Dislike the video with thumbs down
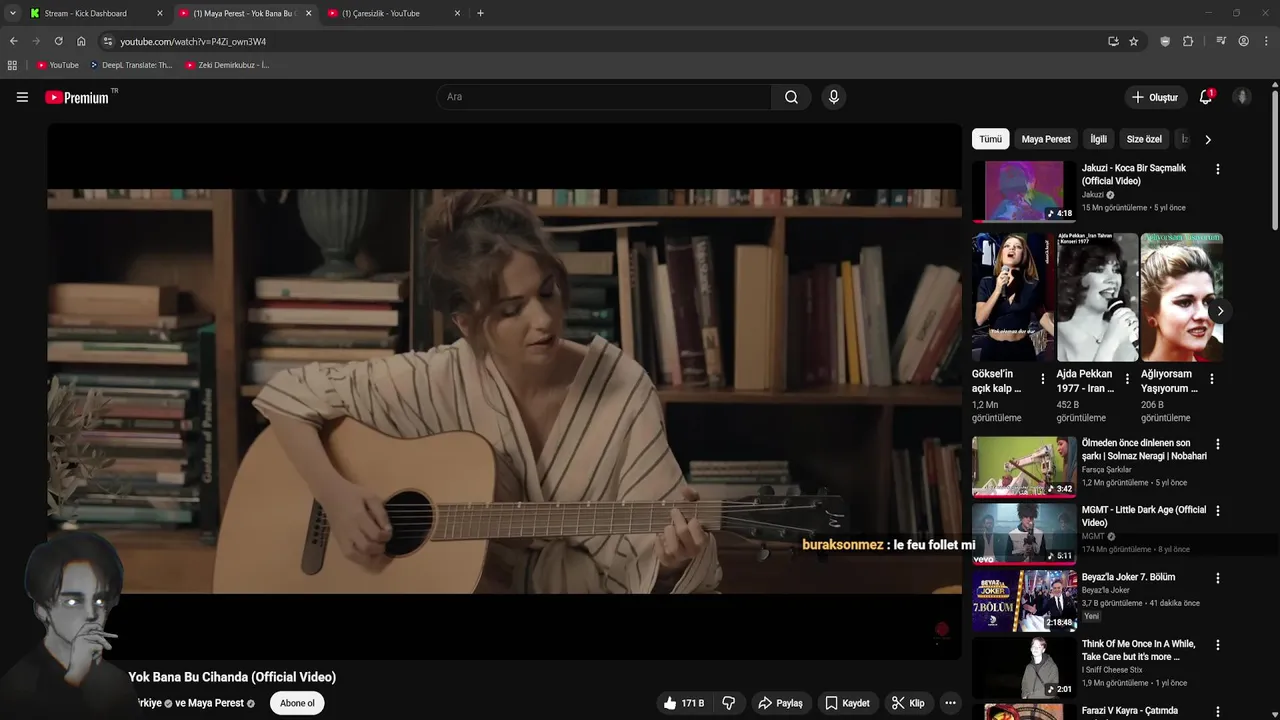 pyautogui.click(x=729, y=703)
